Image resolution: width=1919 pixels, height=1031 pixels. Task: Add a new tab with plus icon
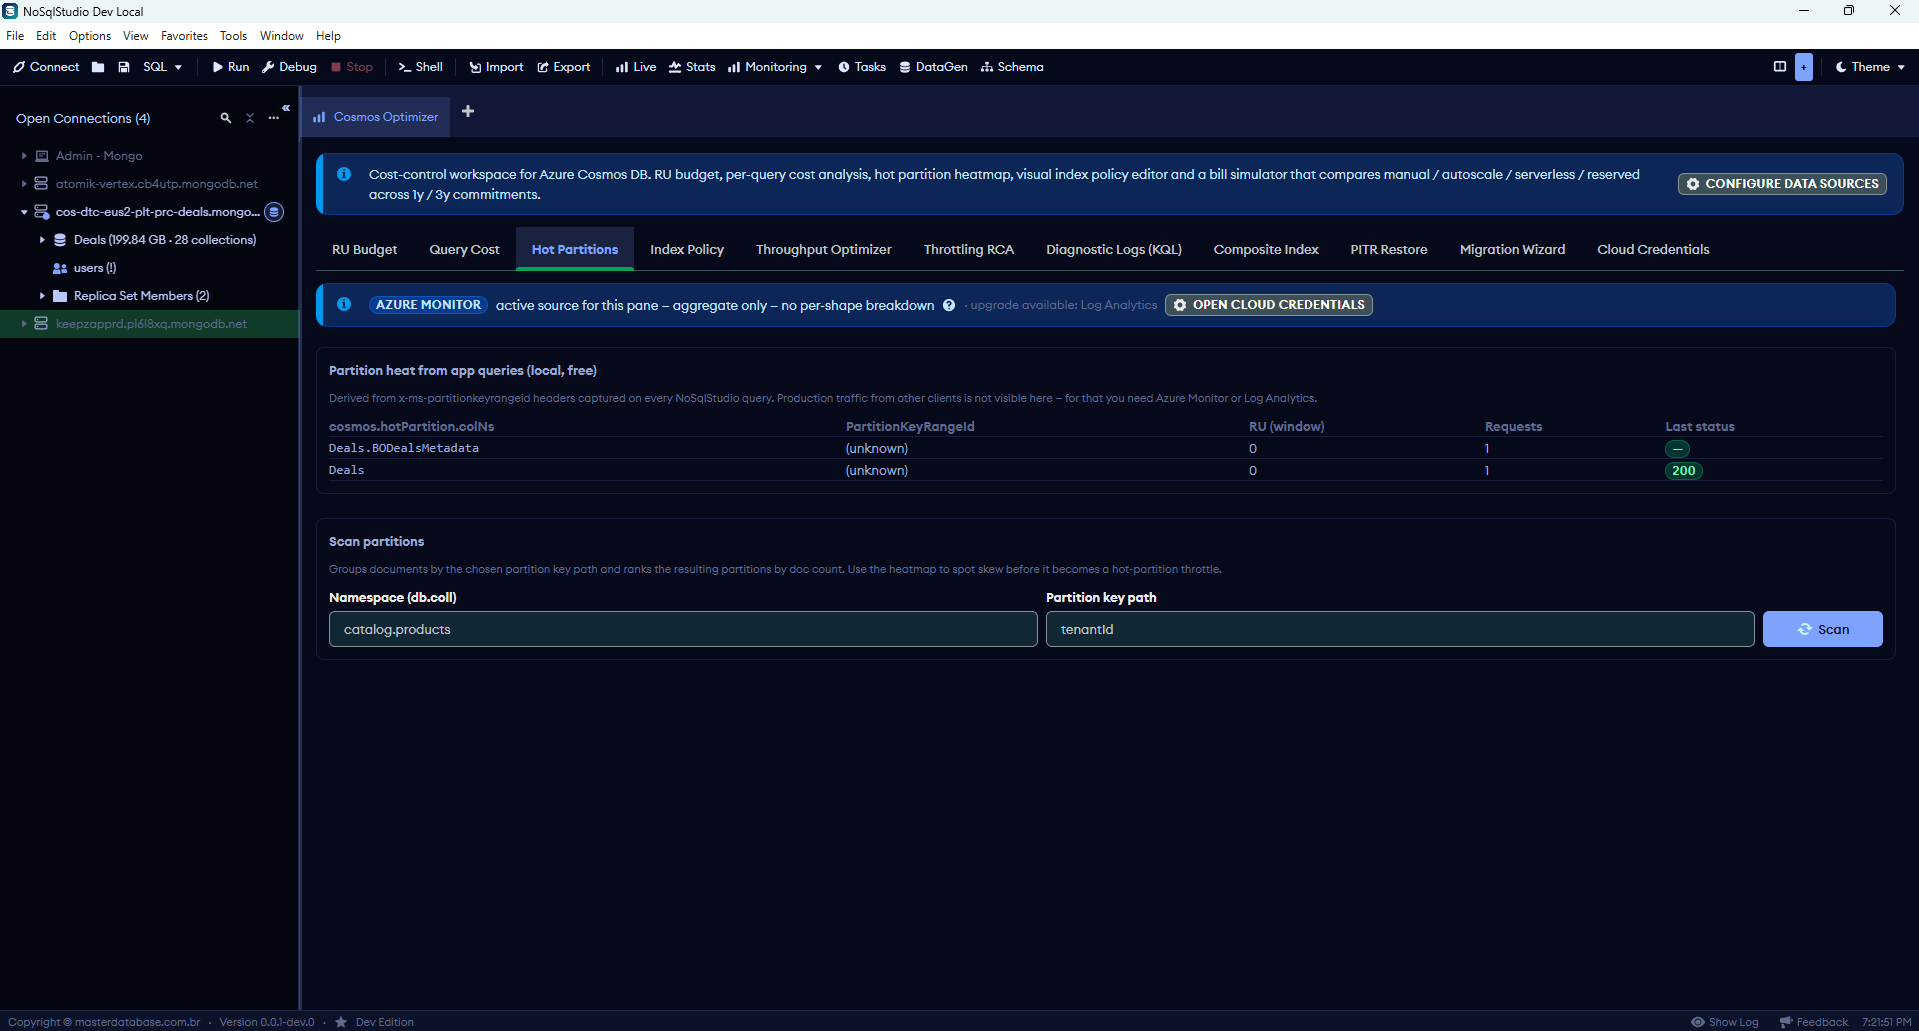(468, 111)
